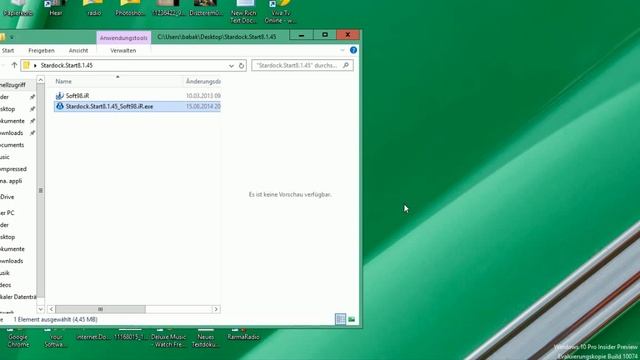640x360 pixels.
Task: Expand the ribbon with the chevron
Action: tap(342, 50)
